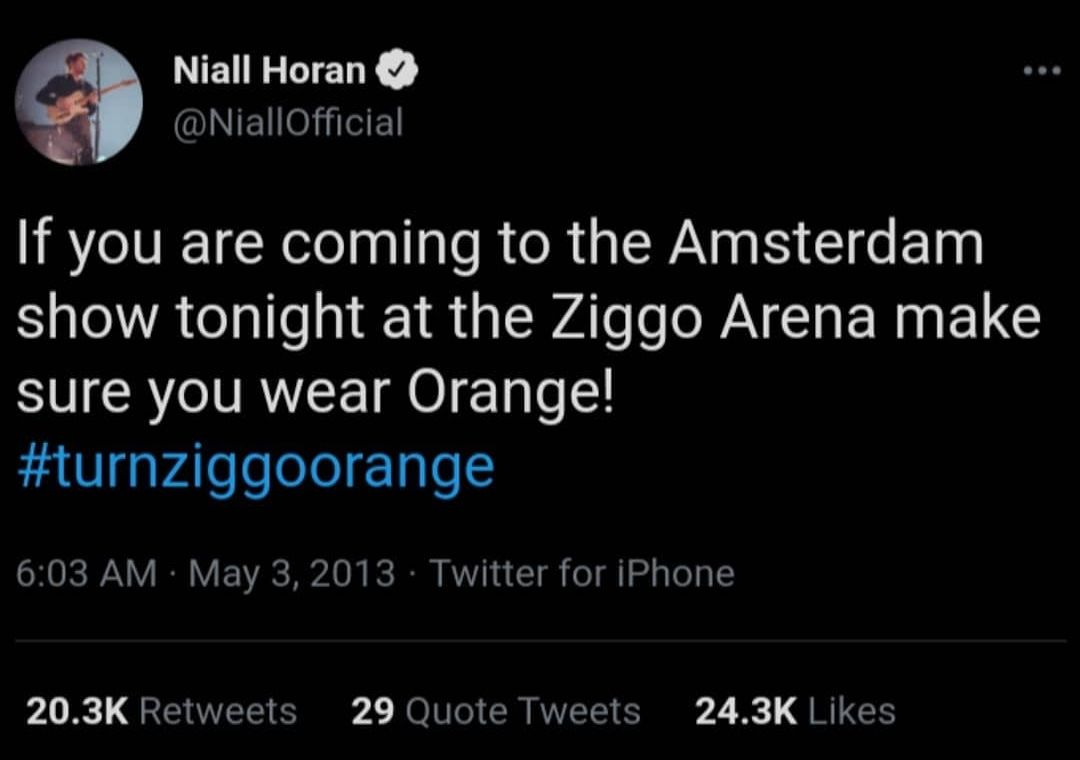Open the Niall Horan display name
The width and height of the screenshot is (1080, 760).
269,70
